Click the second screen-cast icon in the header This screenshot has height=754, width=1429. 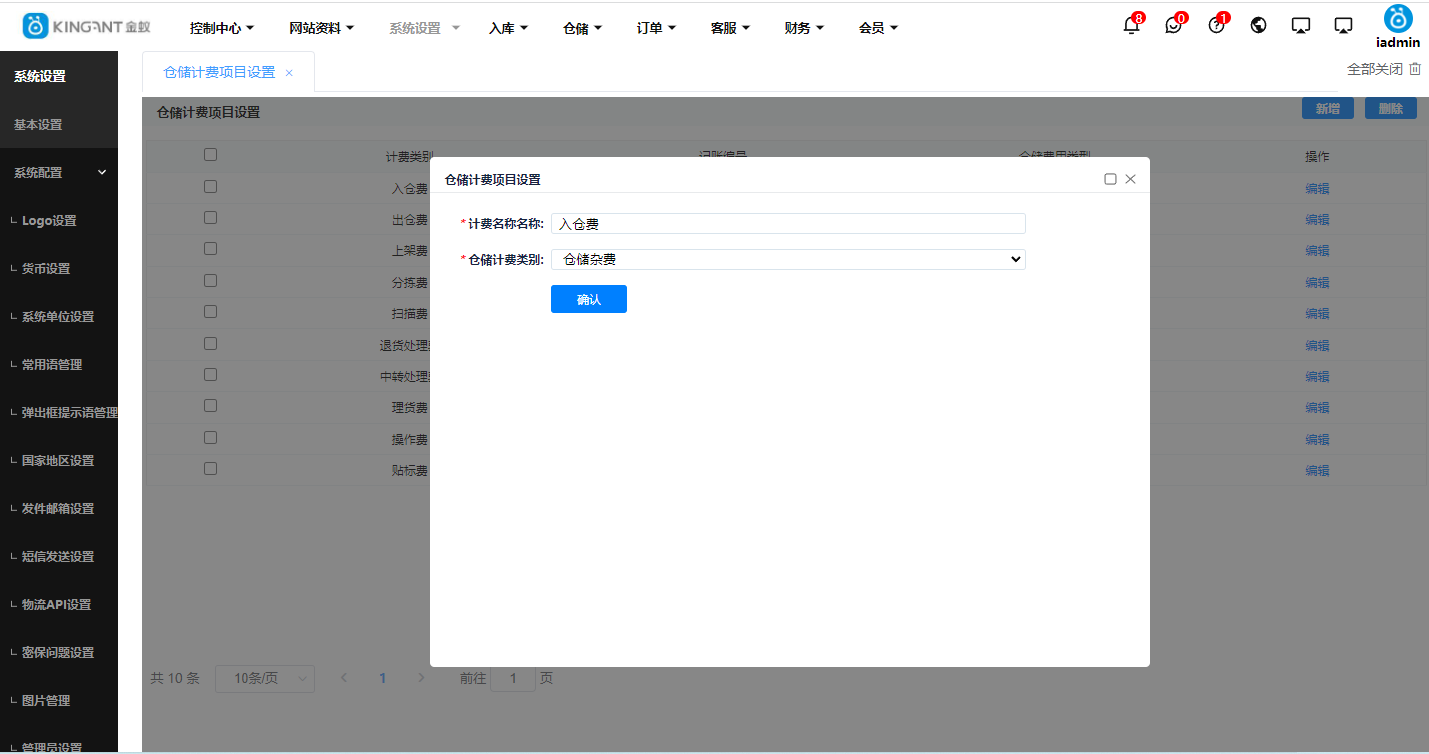coord(1342,25)
